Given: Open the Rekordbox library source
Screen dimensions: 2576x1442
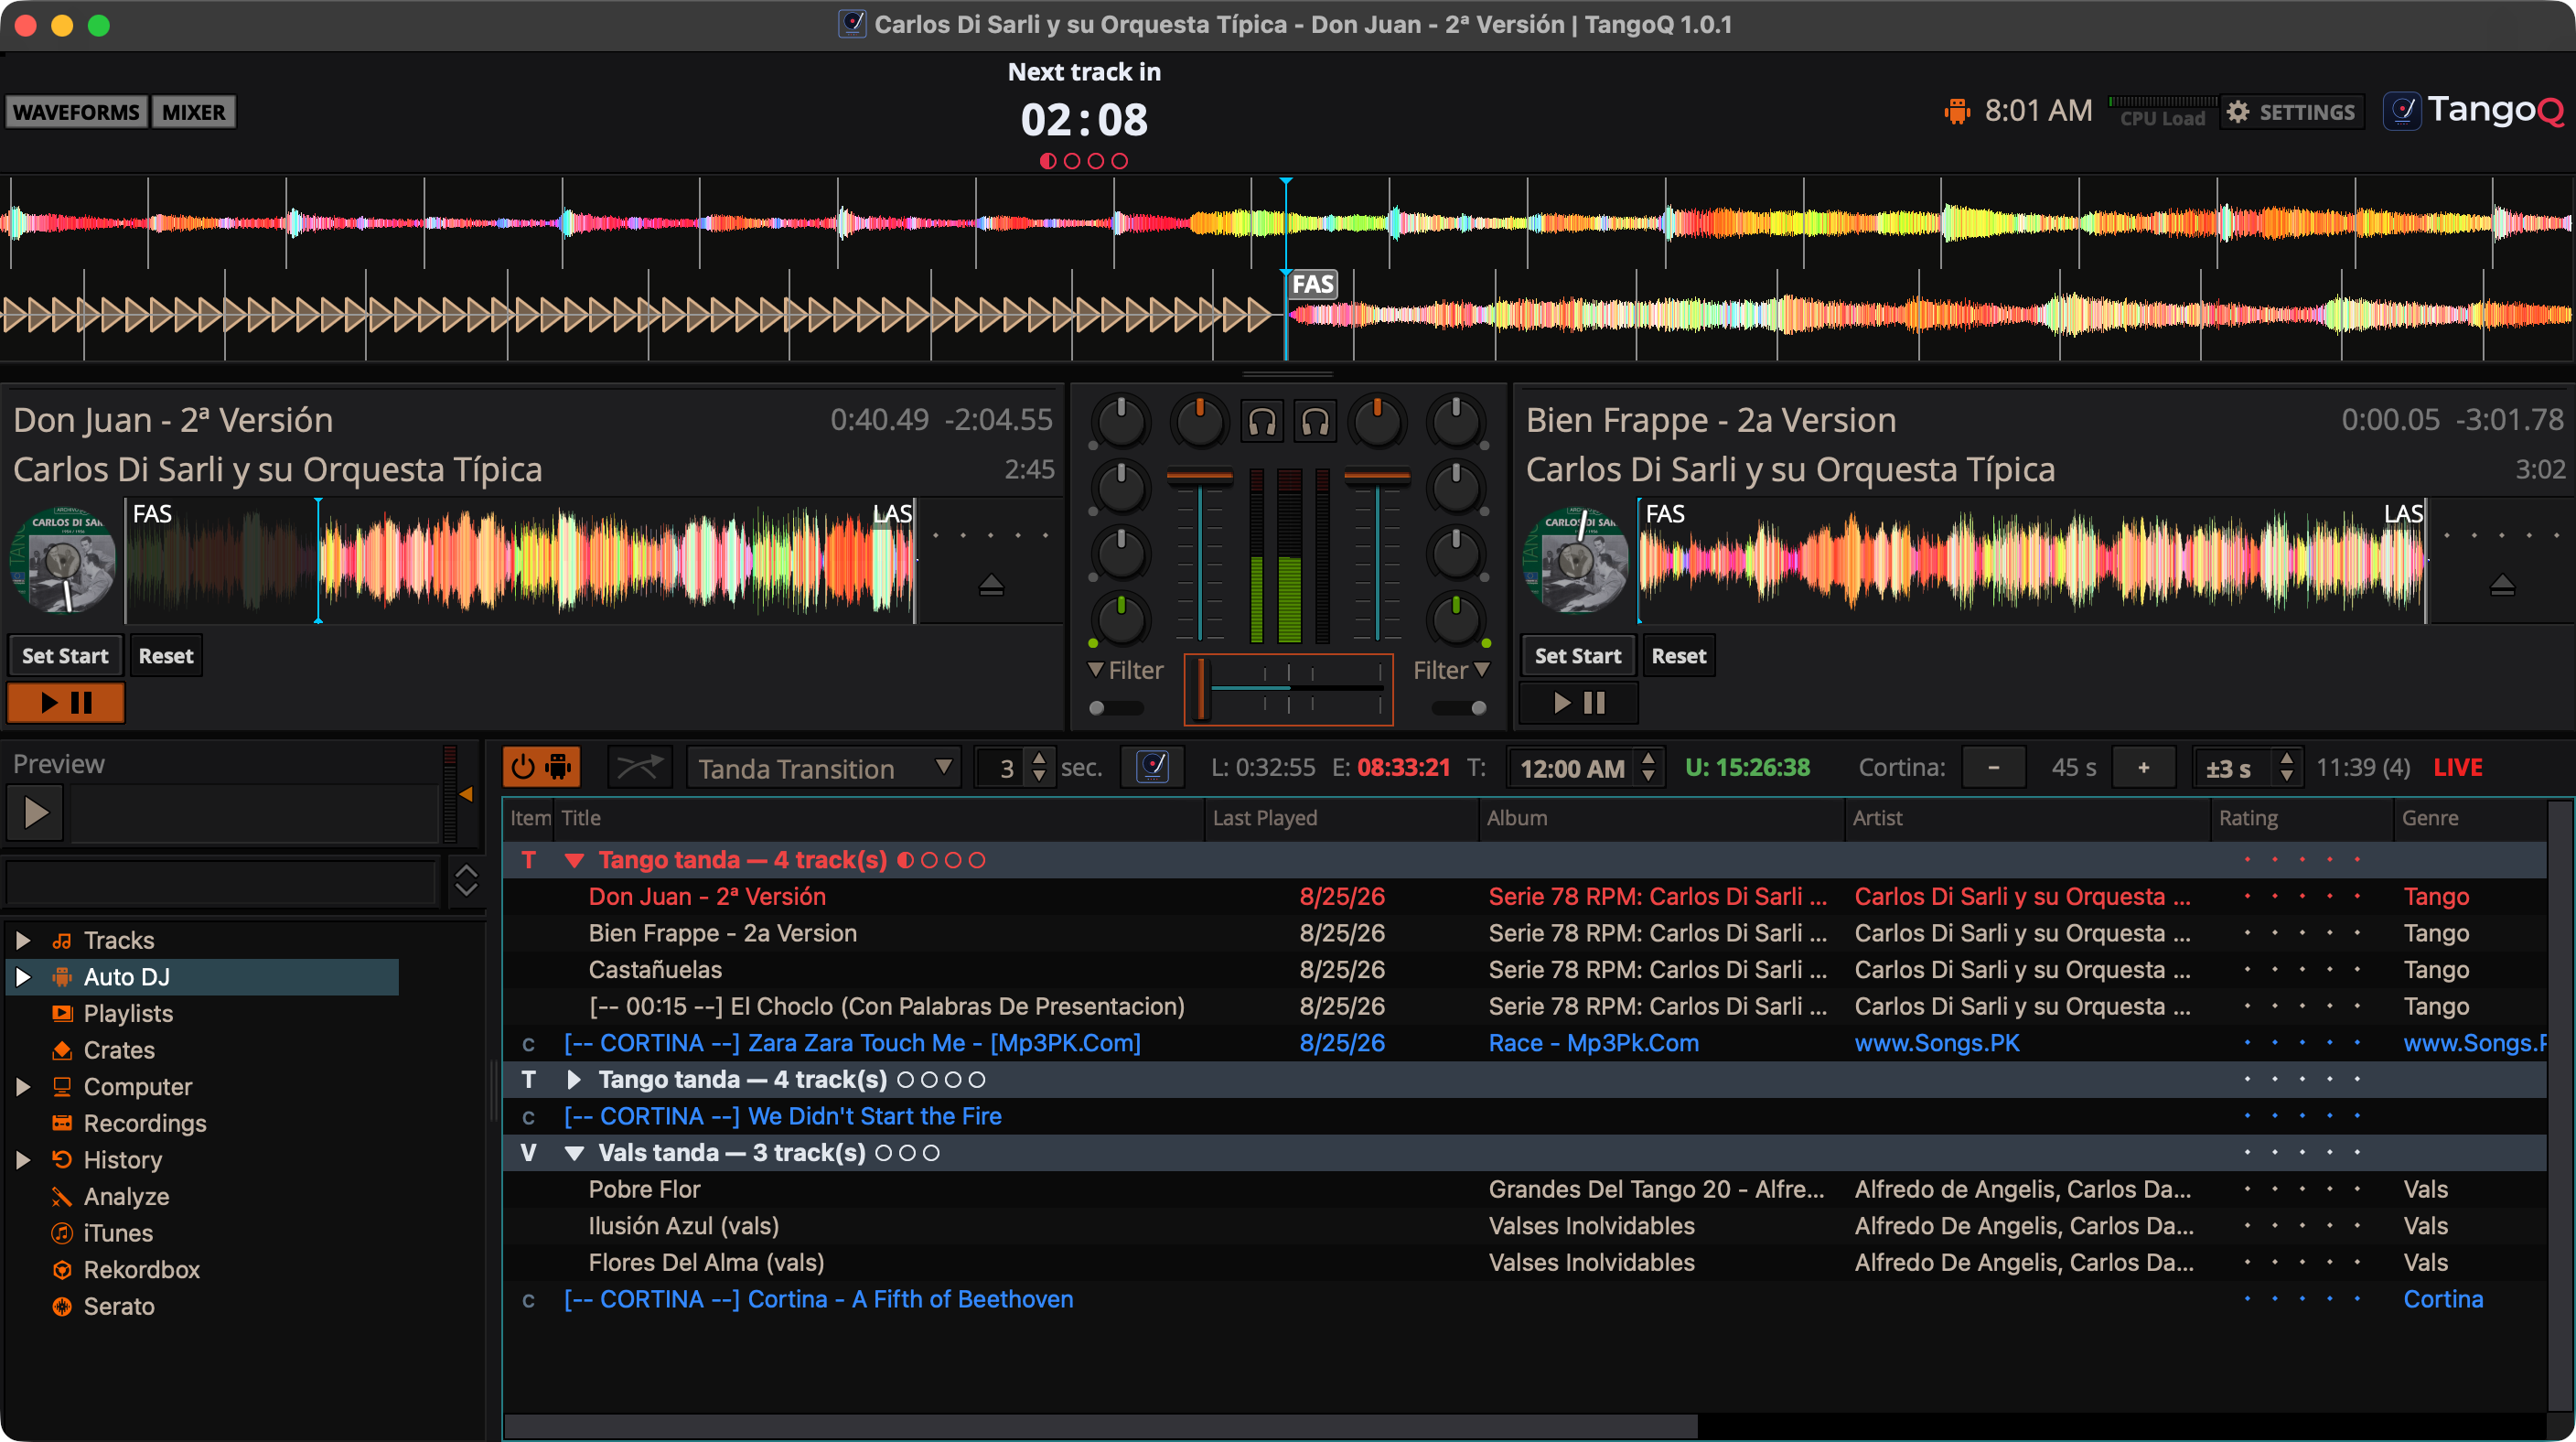Looking at the screenshot, I should (141, 1269).
